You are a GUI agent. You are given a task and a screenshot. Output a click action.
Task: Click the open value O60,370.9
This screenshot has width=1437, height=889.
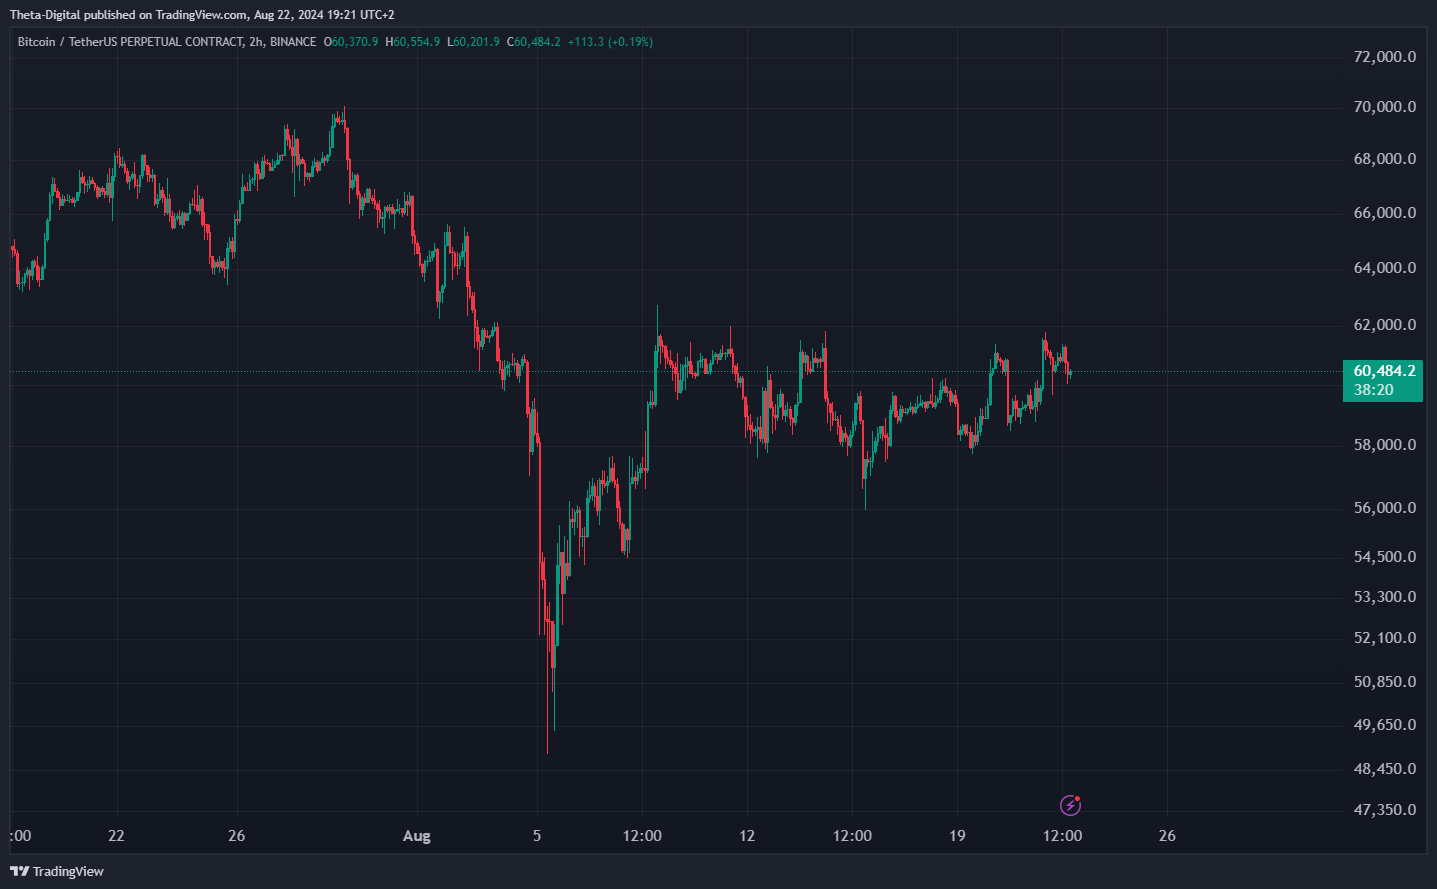coord(351,42)
